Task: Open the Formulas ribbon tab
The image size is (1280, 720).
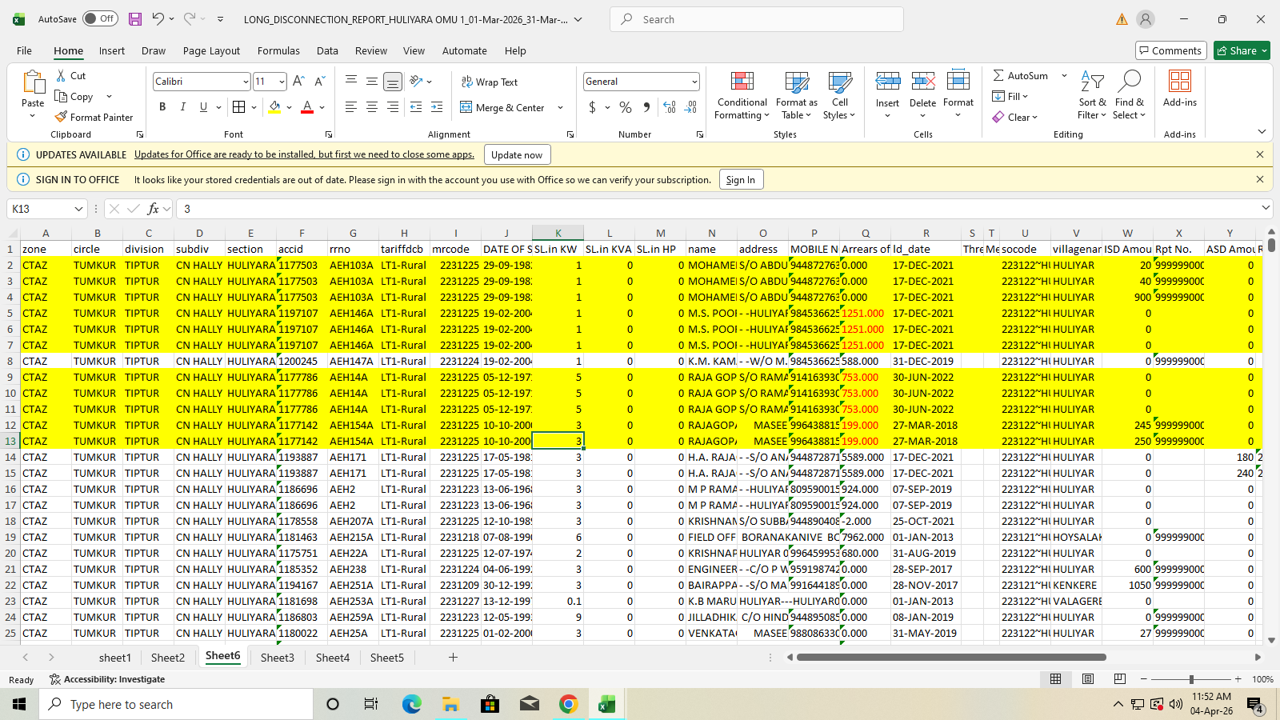Action: click(x=278, y=50)
